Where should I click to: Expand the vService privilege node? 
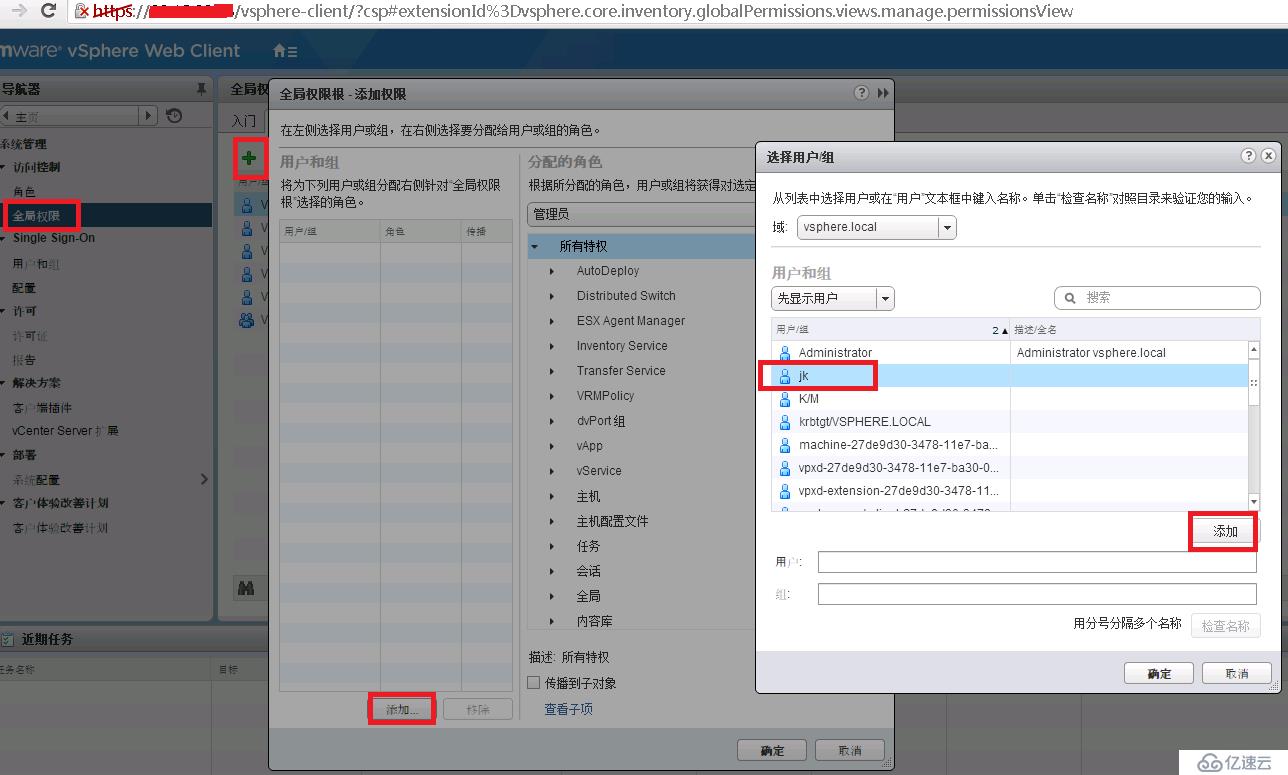pyautogui.click(x=552, y=471)
